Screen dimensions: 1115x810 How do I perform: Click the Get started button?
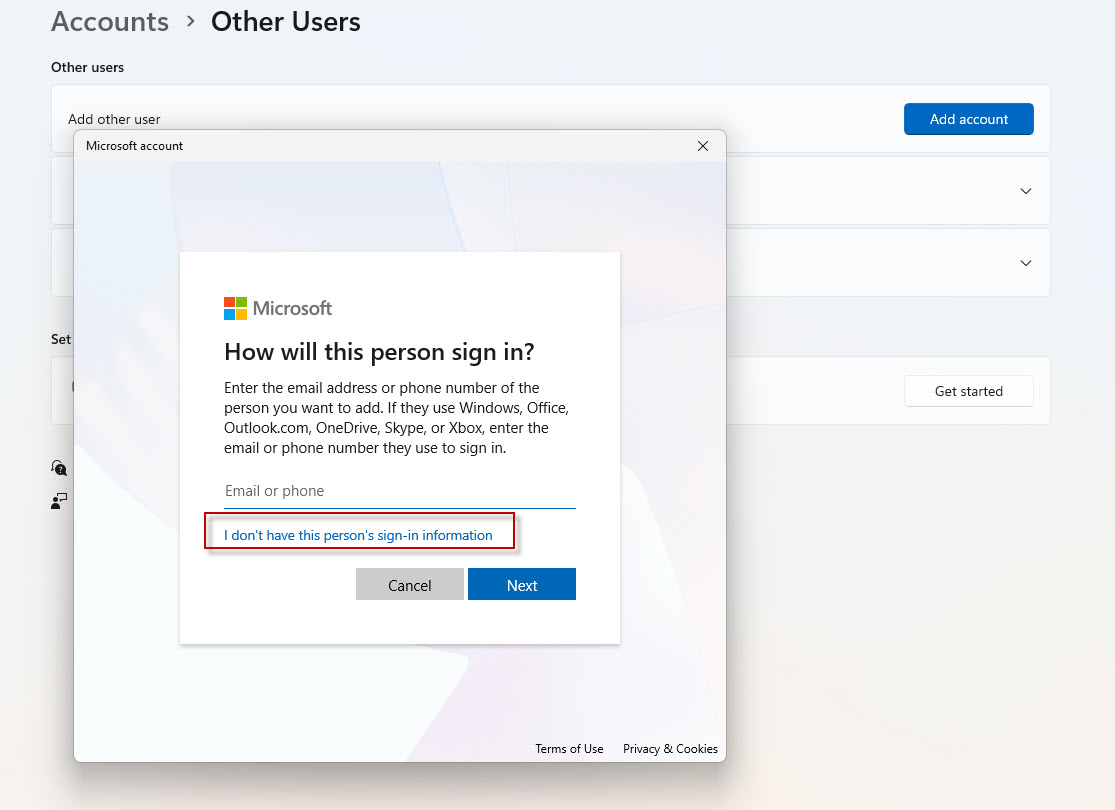969,391
